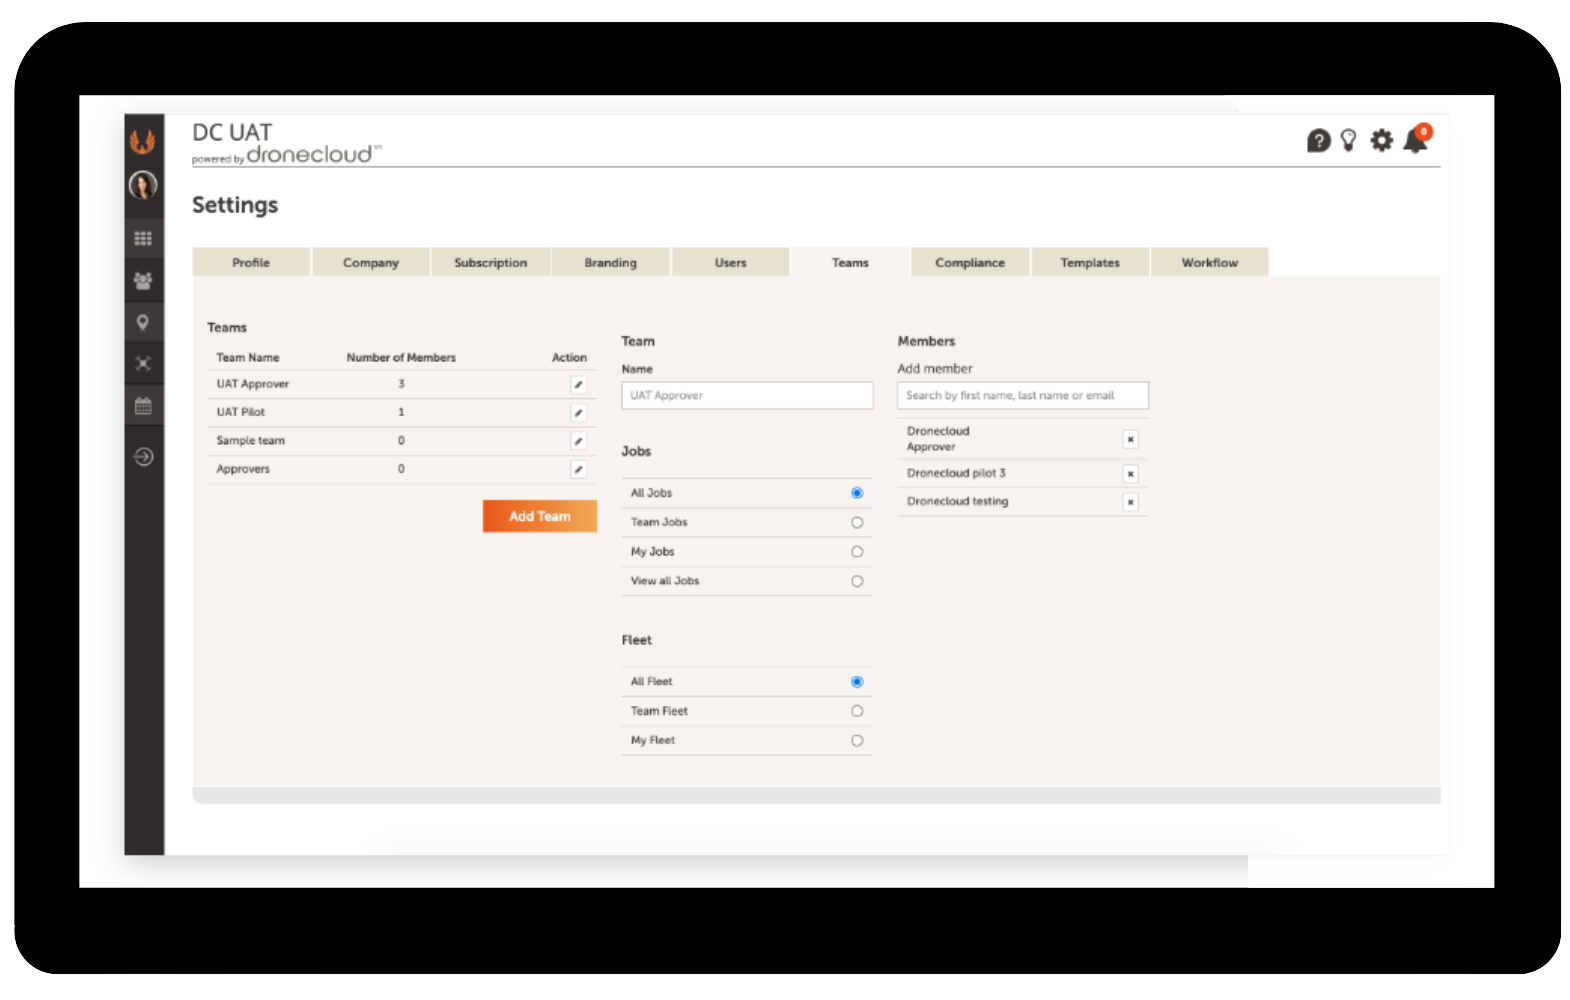Open the map location pin icon

pyautogui.click(x=143, y=322)
